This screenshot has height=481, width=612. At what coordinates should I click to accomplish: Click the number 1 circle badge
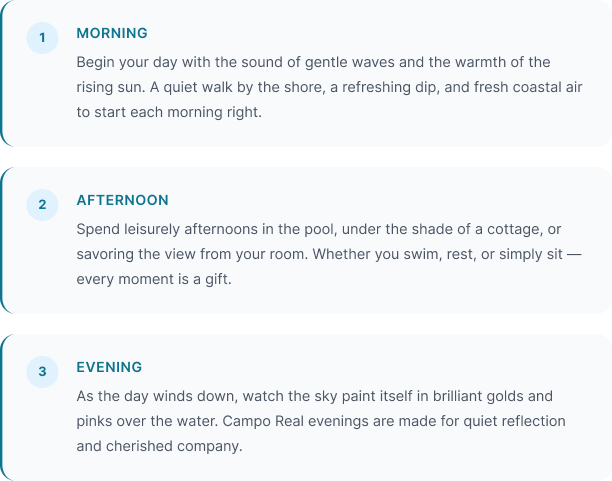pos(42,38)
